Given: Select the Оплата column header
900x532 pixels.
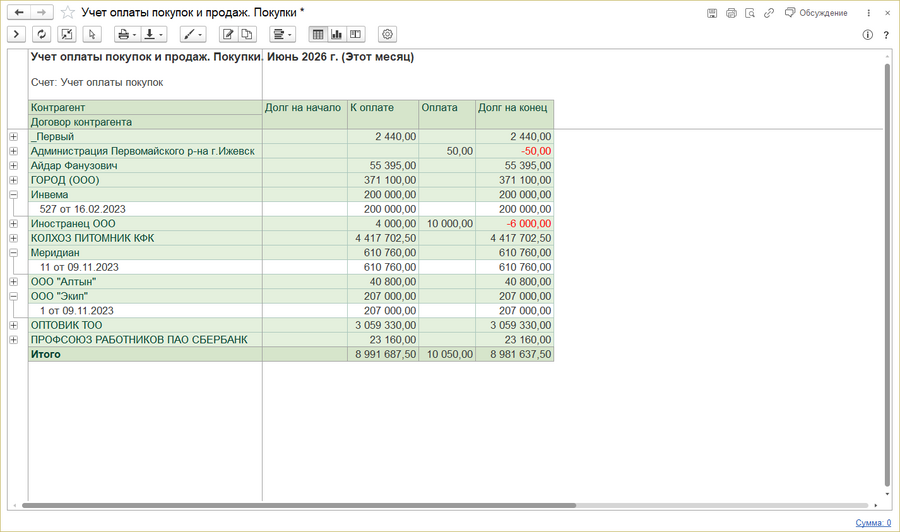Looking at the screenshot, I should [447, 114].
